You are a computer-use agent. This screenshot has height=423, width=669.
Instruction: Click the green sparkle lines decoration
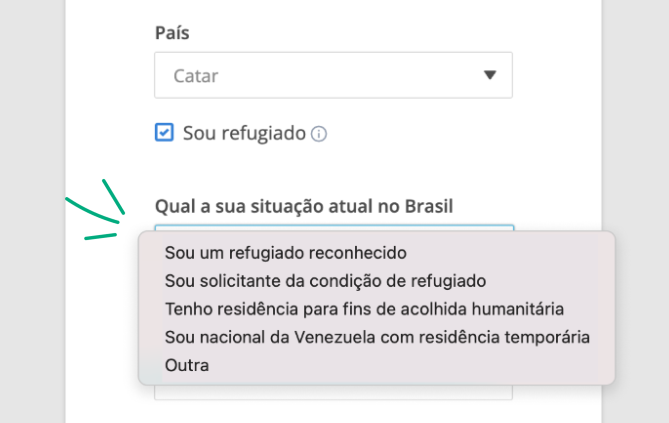point(96,210)
